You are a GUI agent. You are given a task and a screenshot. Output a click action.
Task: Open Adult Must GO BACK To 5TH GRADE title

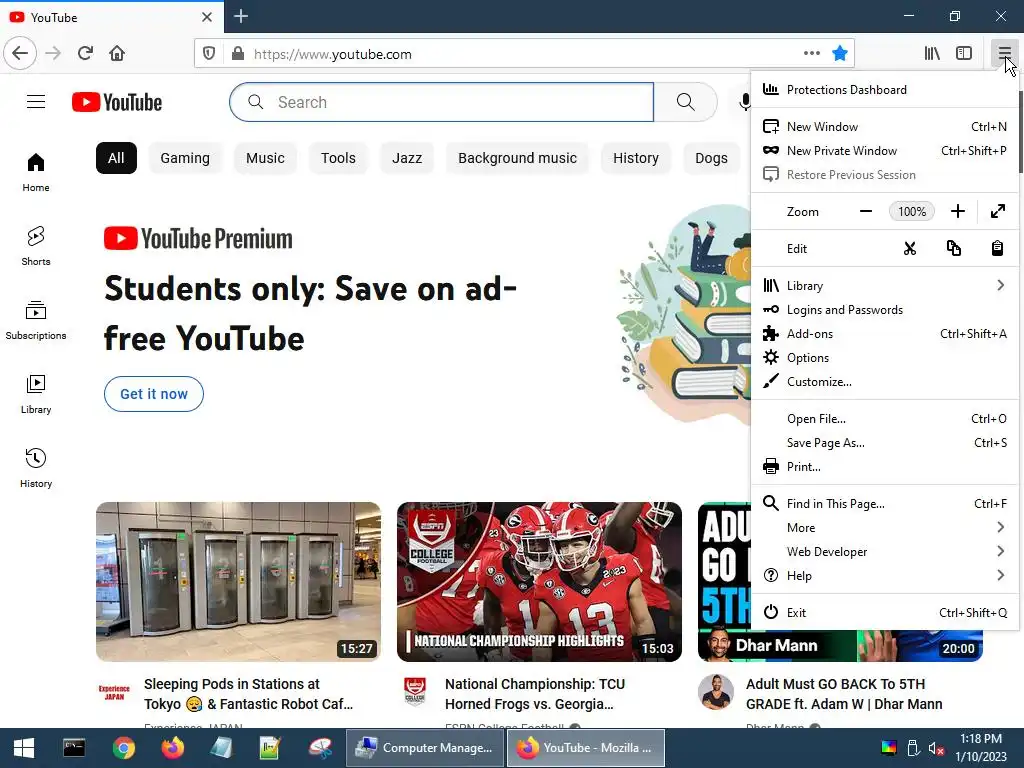(x=844, y=694)
